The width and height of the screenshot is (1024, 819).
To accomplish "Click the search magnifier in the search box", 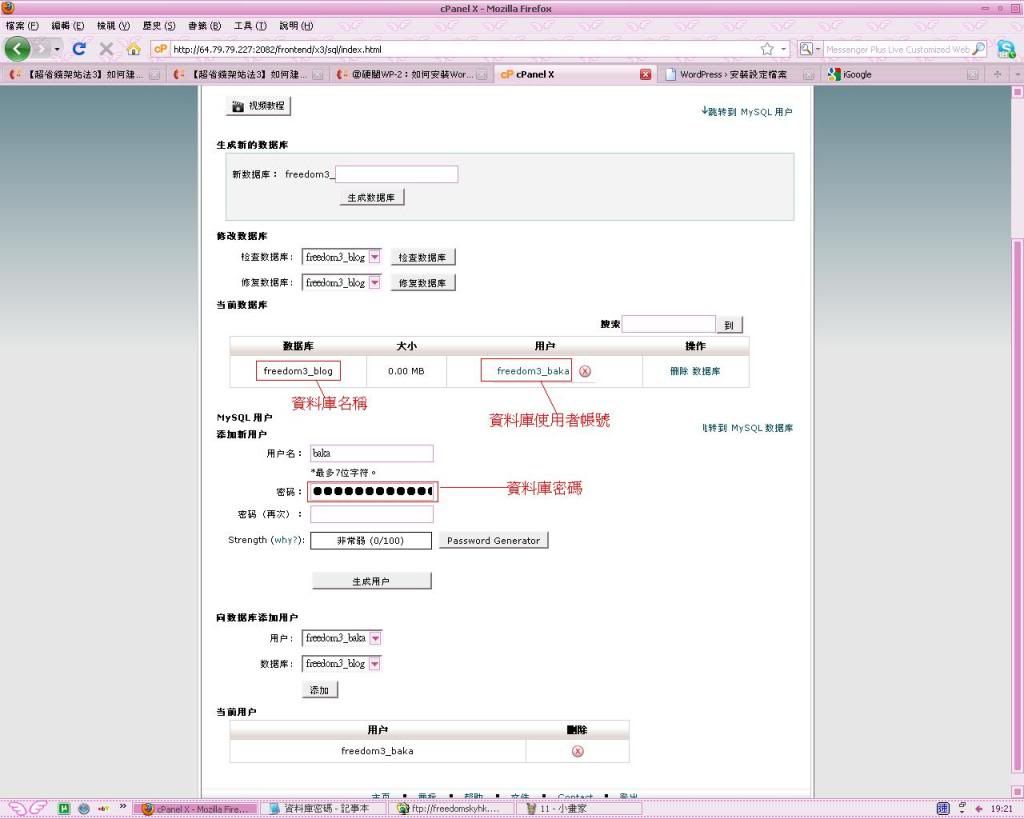I will click(979, 49).
